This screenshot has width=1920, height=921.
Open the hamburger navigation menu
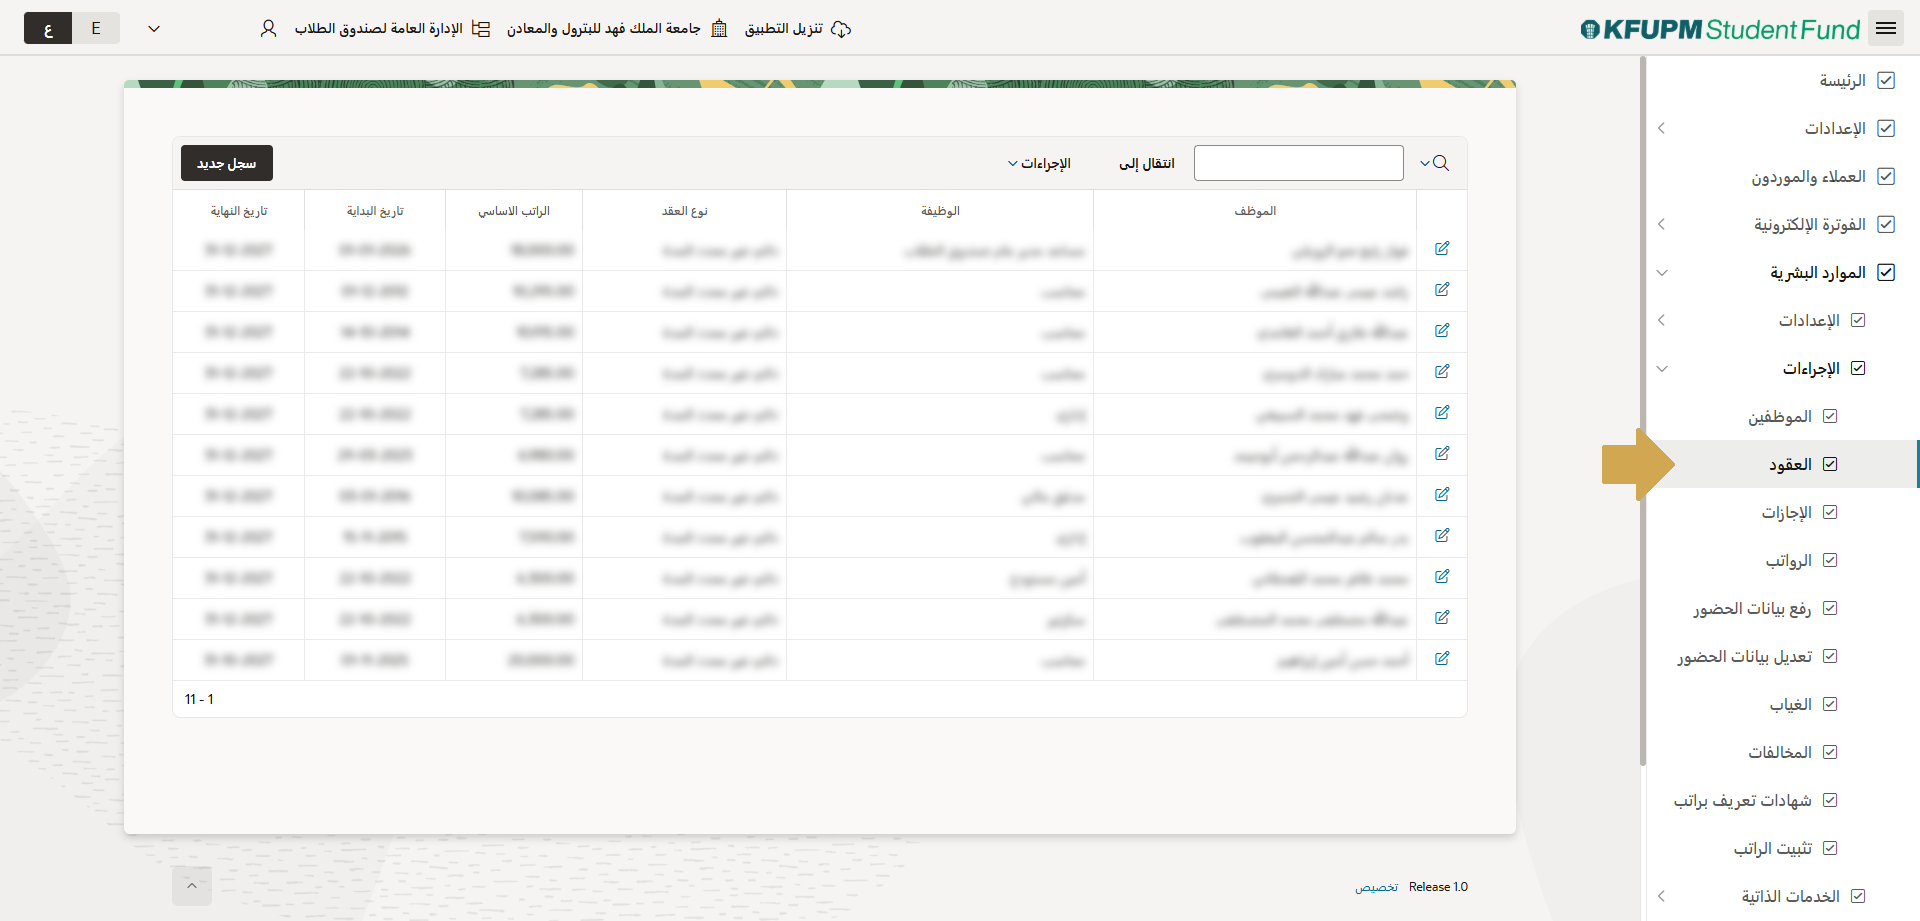1886,28
